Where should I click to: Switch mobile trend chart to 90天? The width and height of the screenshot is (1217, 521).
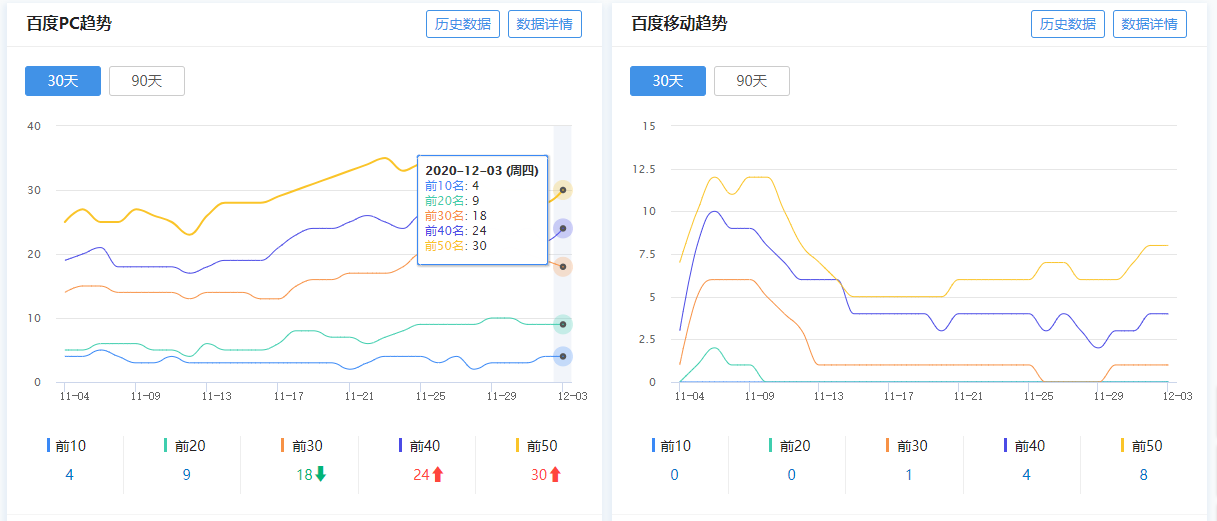[x=752, y=81]
